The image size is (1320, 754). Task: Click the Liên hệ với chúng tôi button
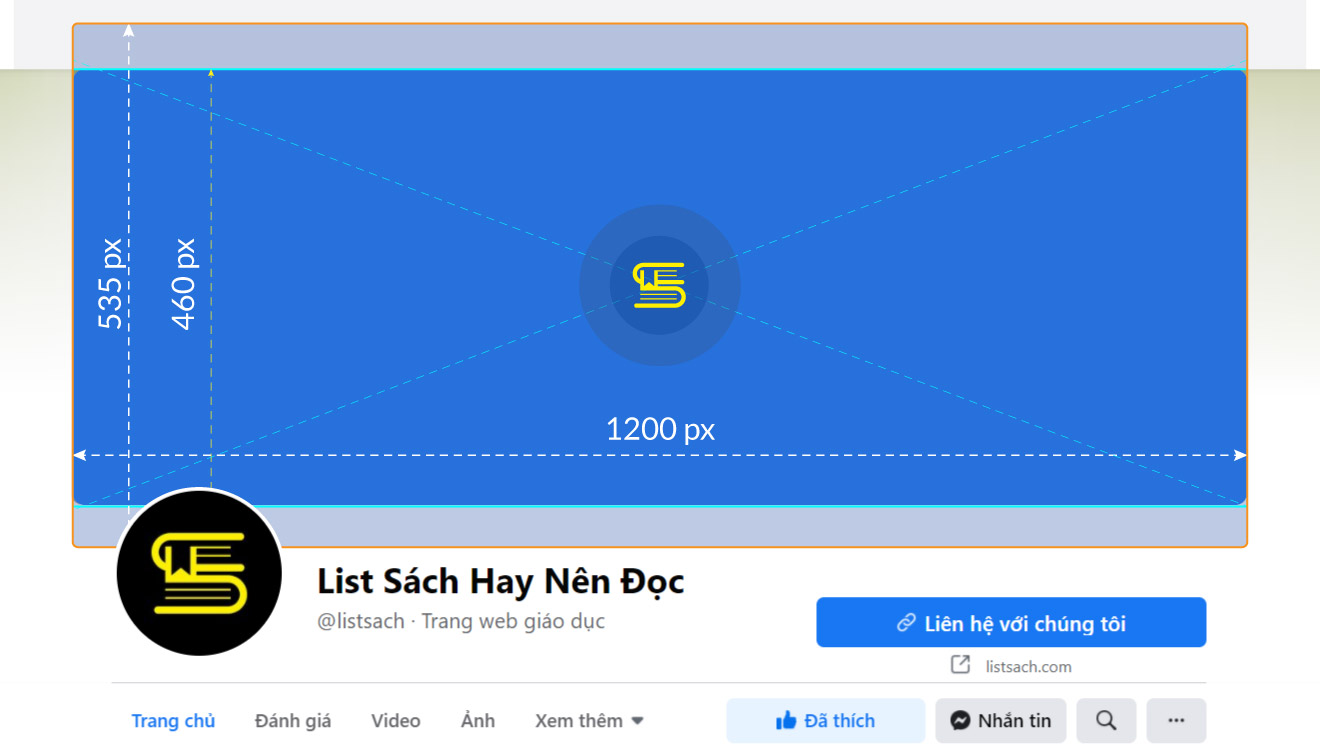(1011, 623)
